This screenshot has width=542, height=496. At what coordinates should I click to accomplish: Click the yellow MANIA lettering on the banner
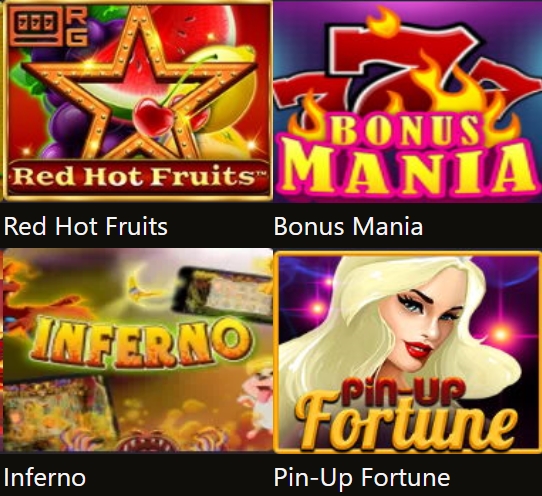[x=408, y=170]
